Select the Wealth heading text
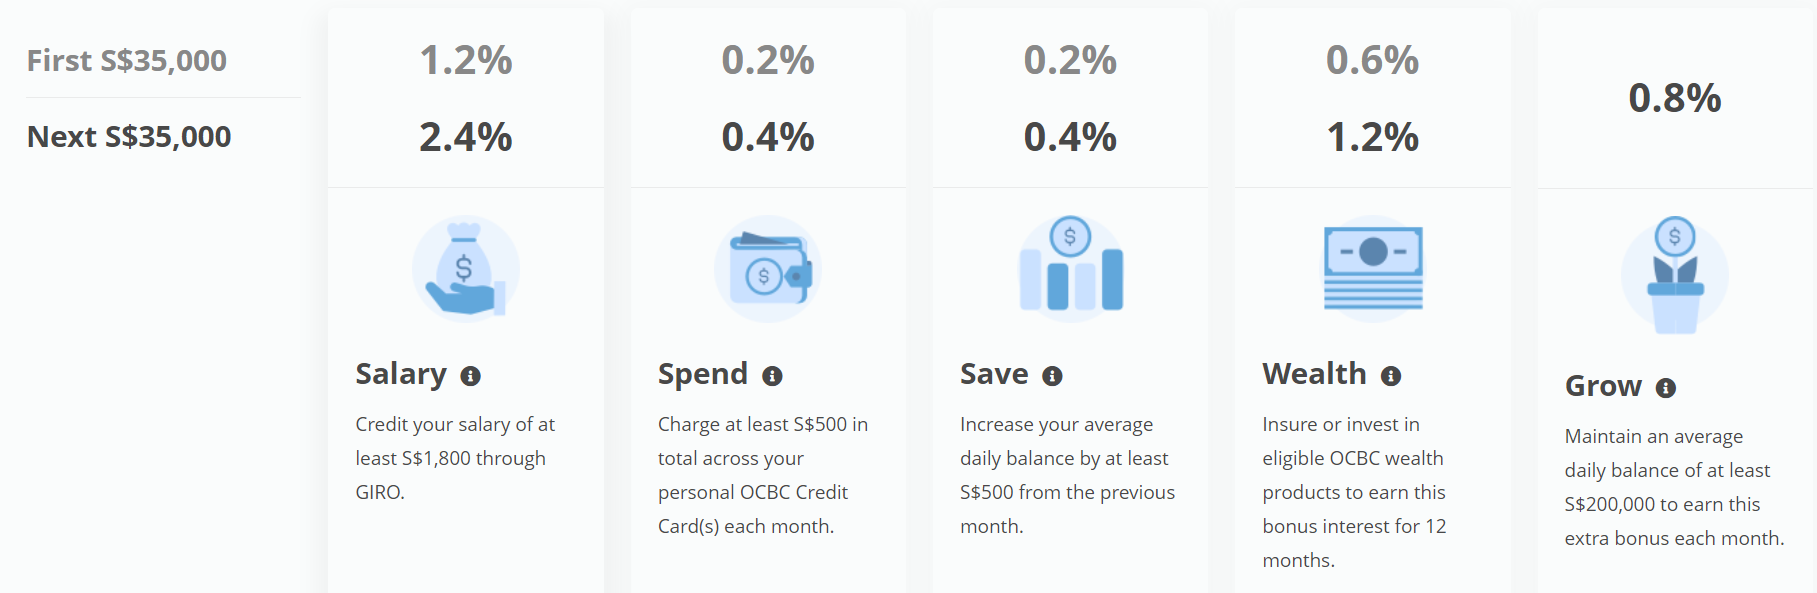The image size is (1817, 593). tap(1314, 374)
